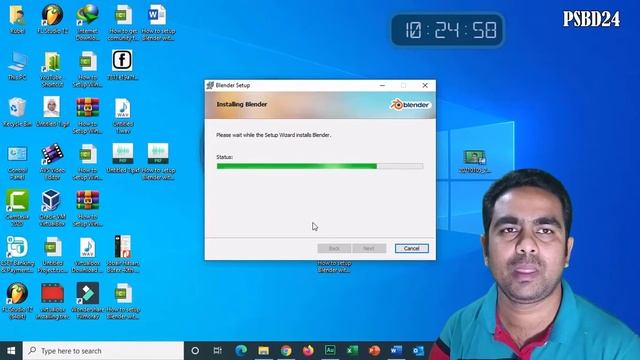Select the Untitled Project Camtasia file
The image size is (640, 360).
52,255
